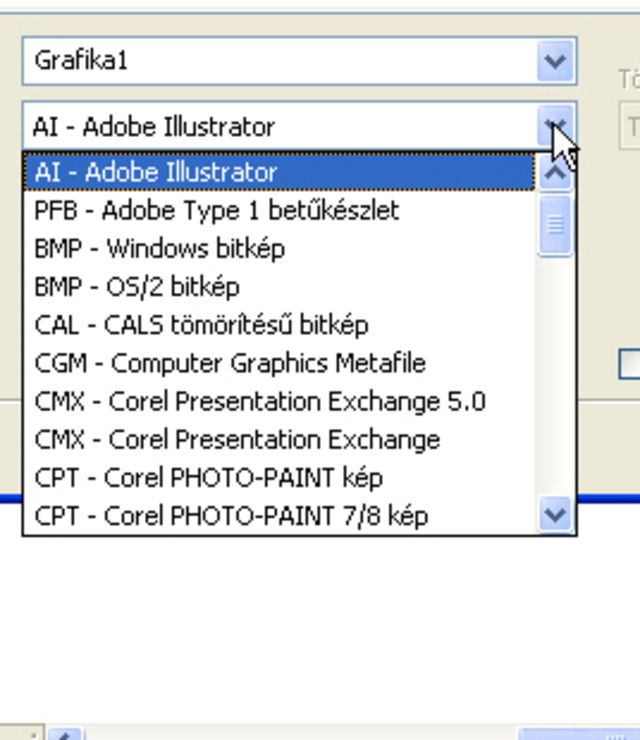Viewport: 640px width, 740px height.
Task: Collapse the file type dropdown via its arrow
Action: (x=556, y=126)
